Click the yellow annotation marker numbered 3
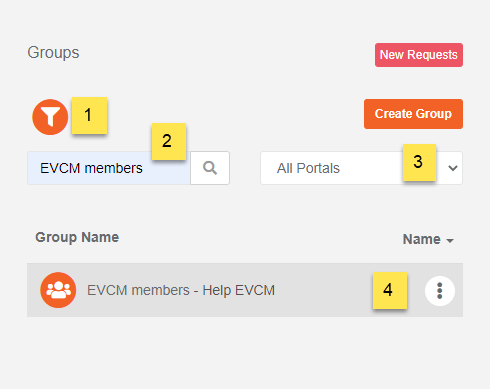Image resolution: width=490 pixels, height=389 pixels. pos(419,162)
